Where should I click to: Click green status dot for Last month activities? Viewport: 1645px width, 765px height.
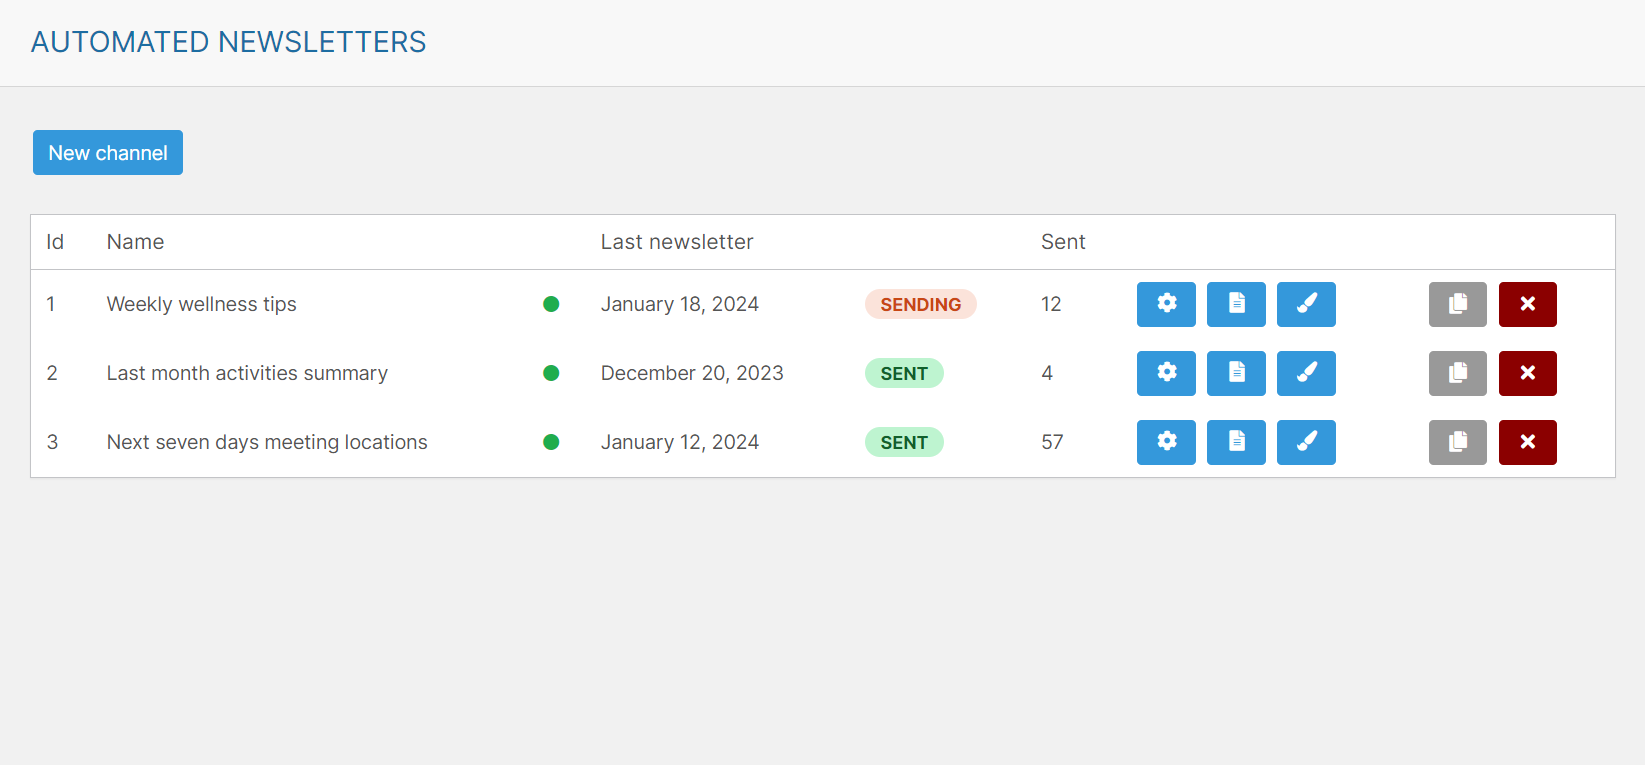551,373
